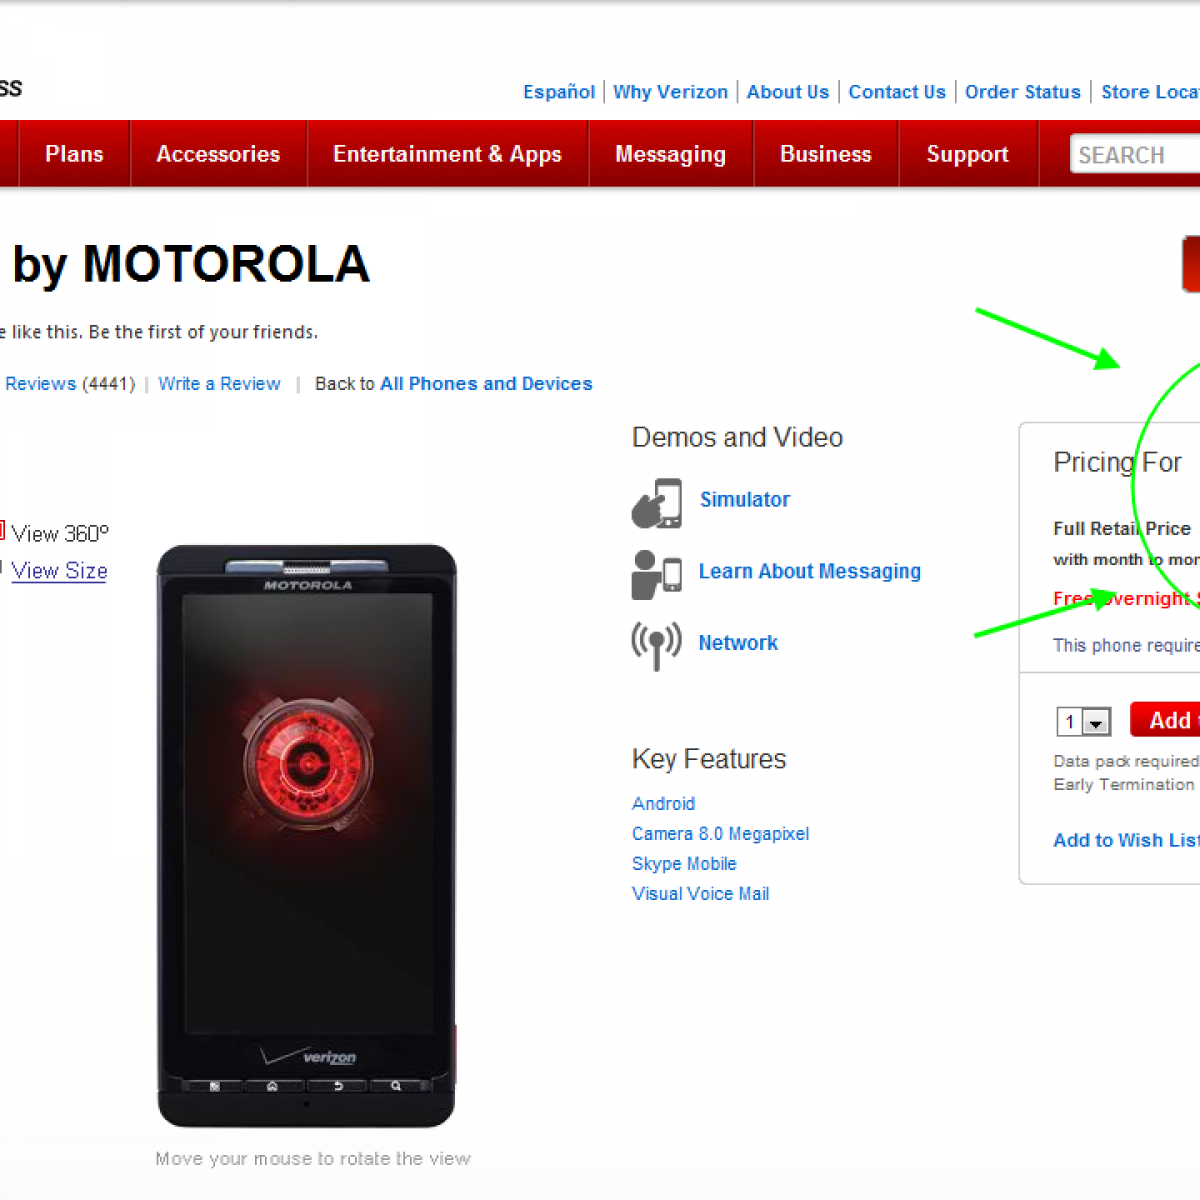Select the View 360° option

point(59,533)
